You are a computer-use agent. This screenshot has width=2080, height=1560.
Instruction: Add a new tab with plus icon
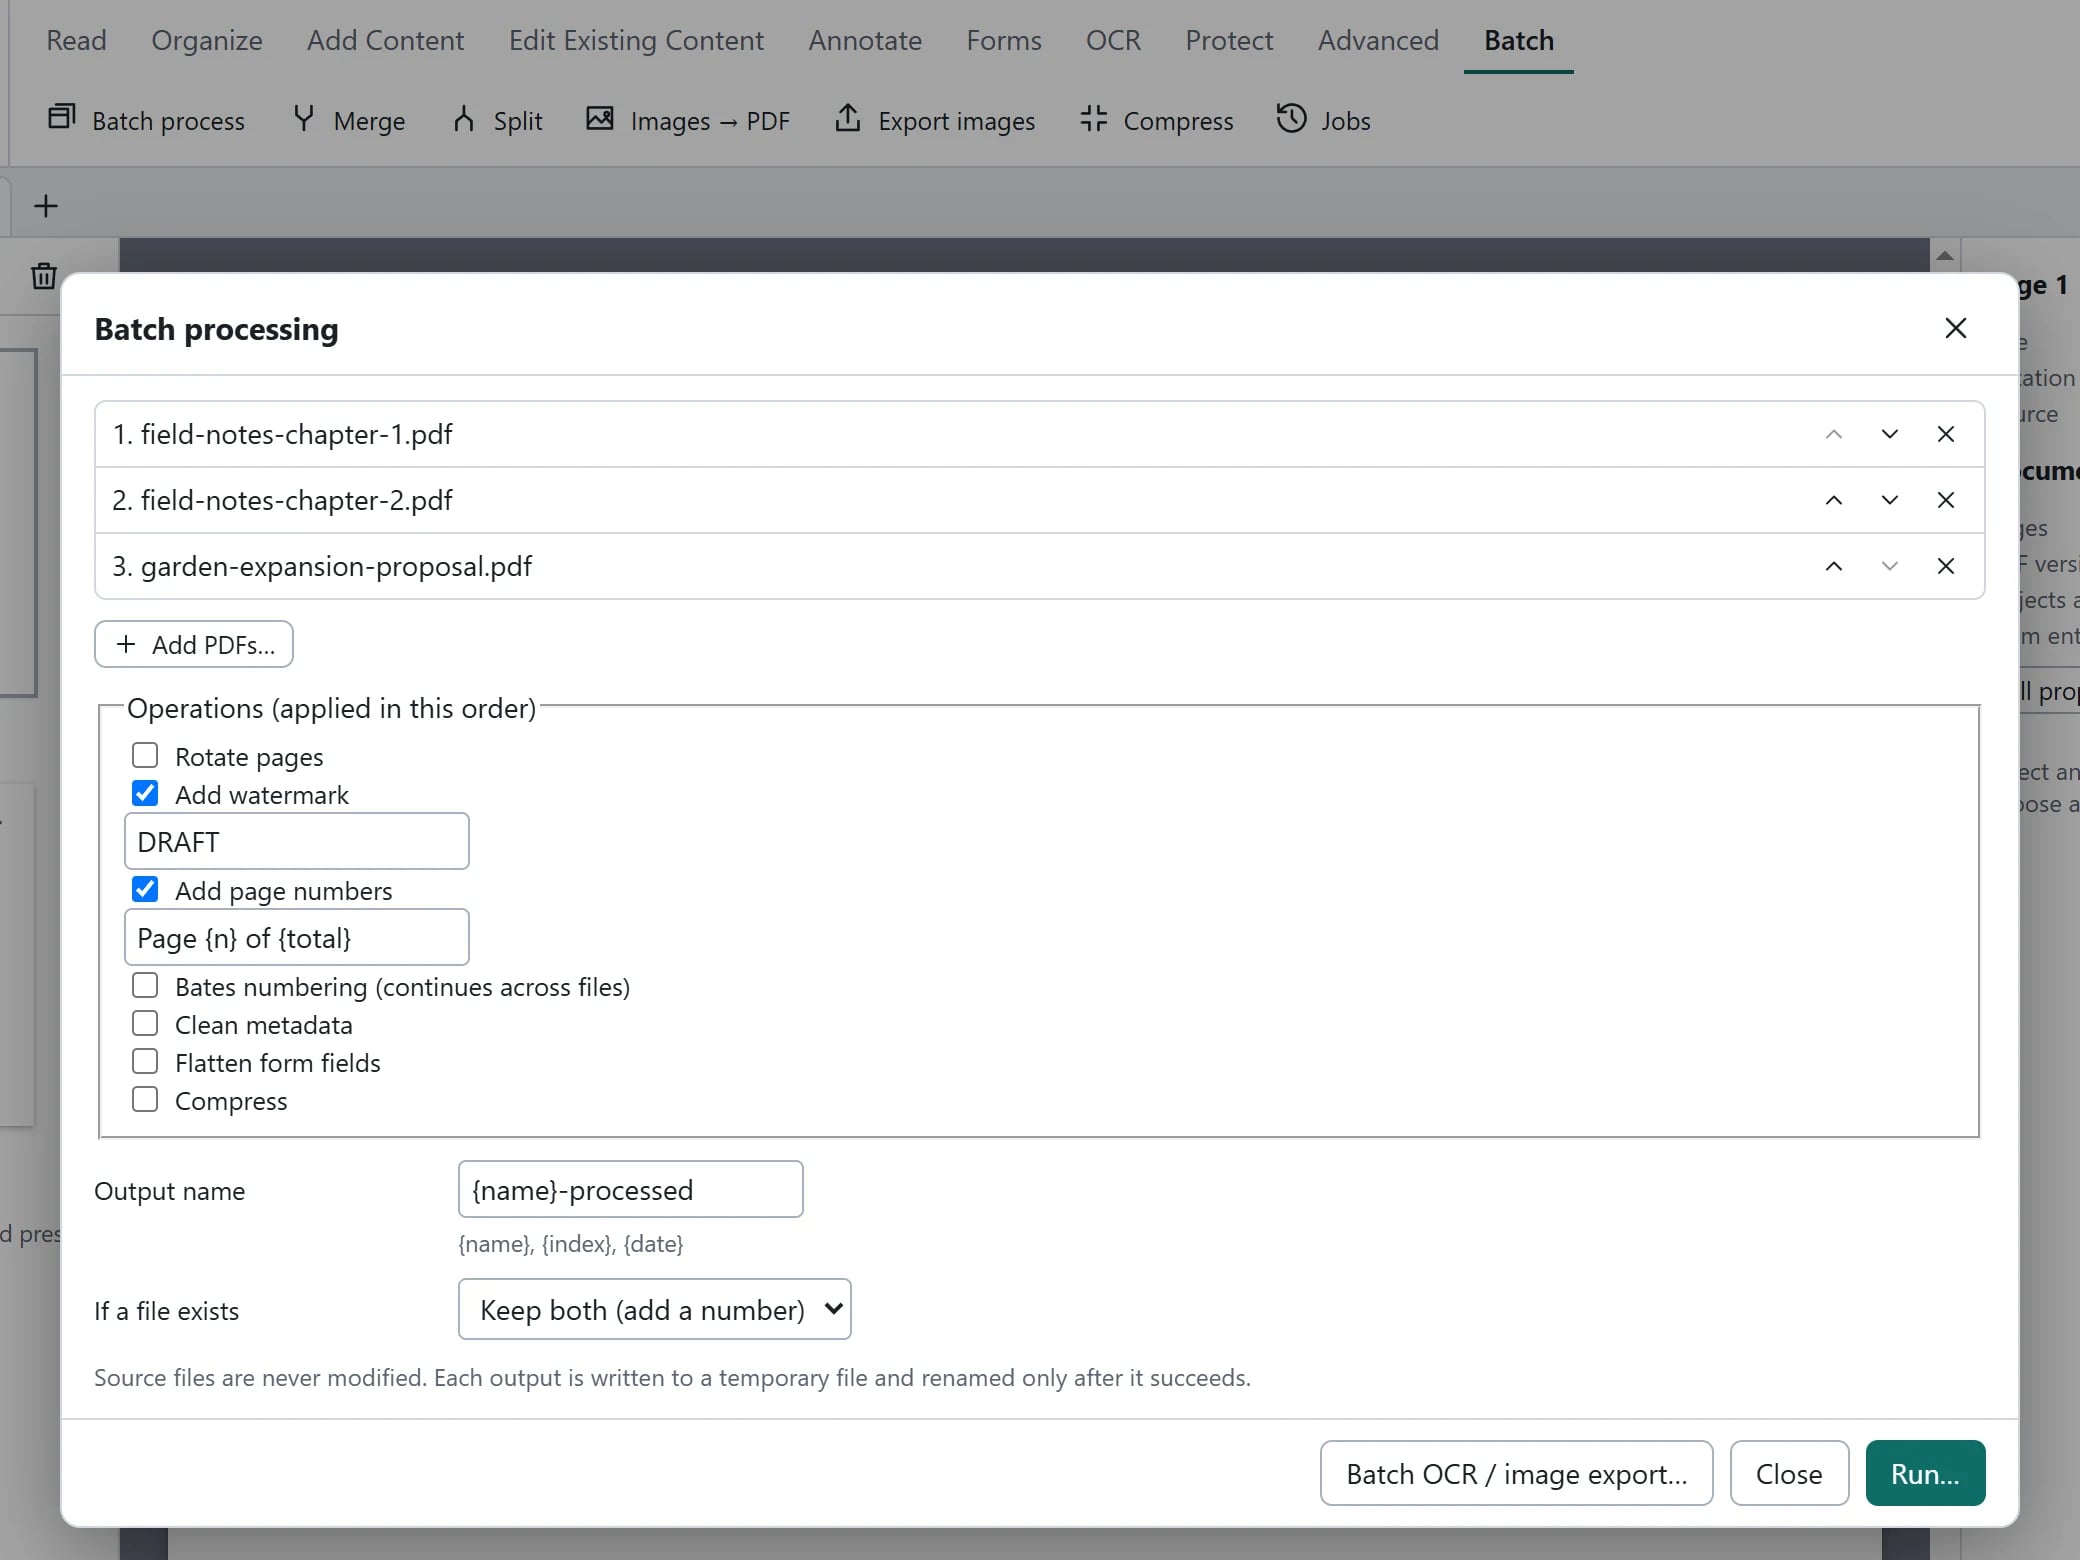[x=46, y=206]
